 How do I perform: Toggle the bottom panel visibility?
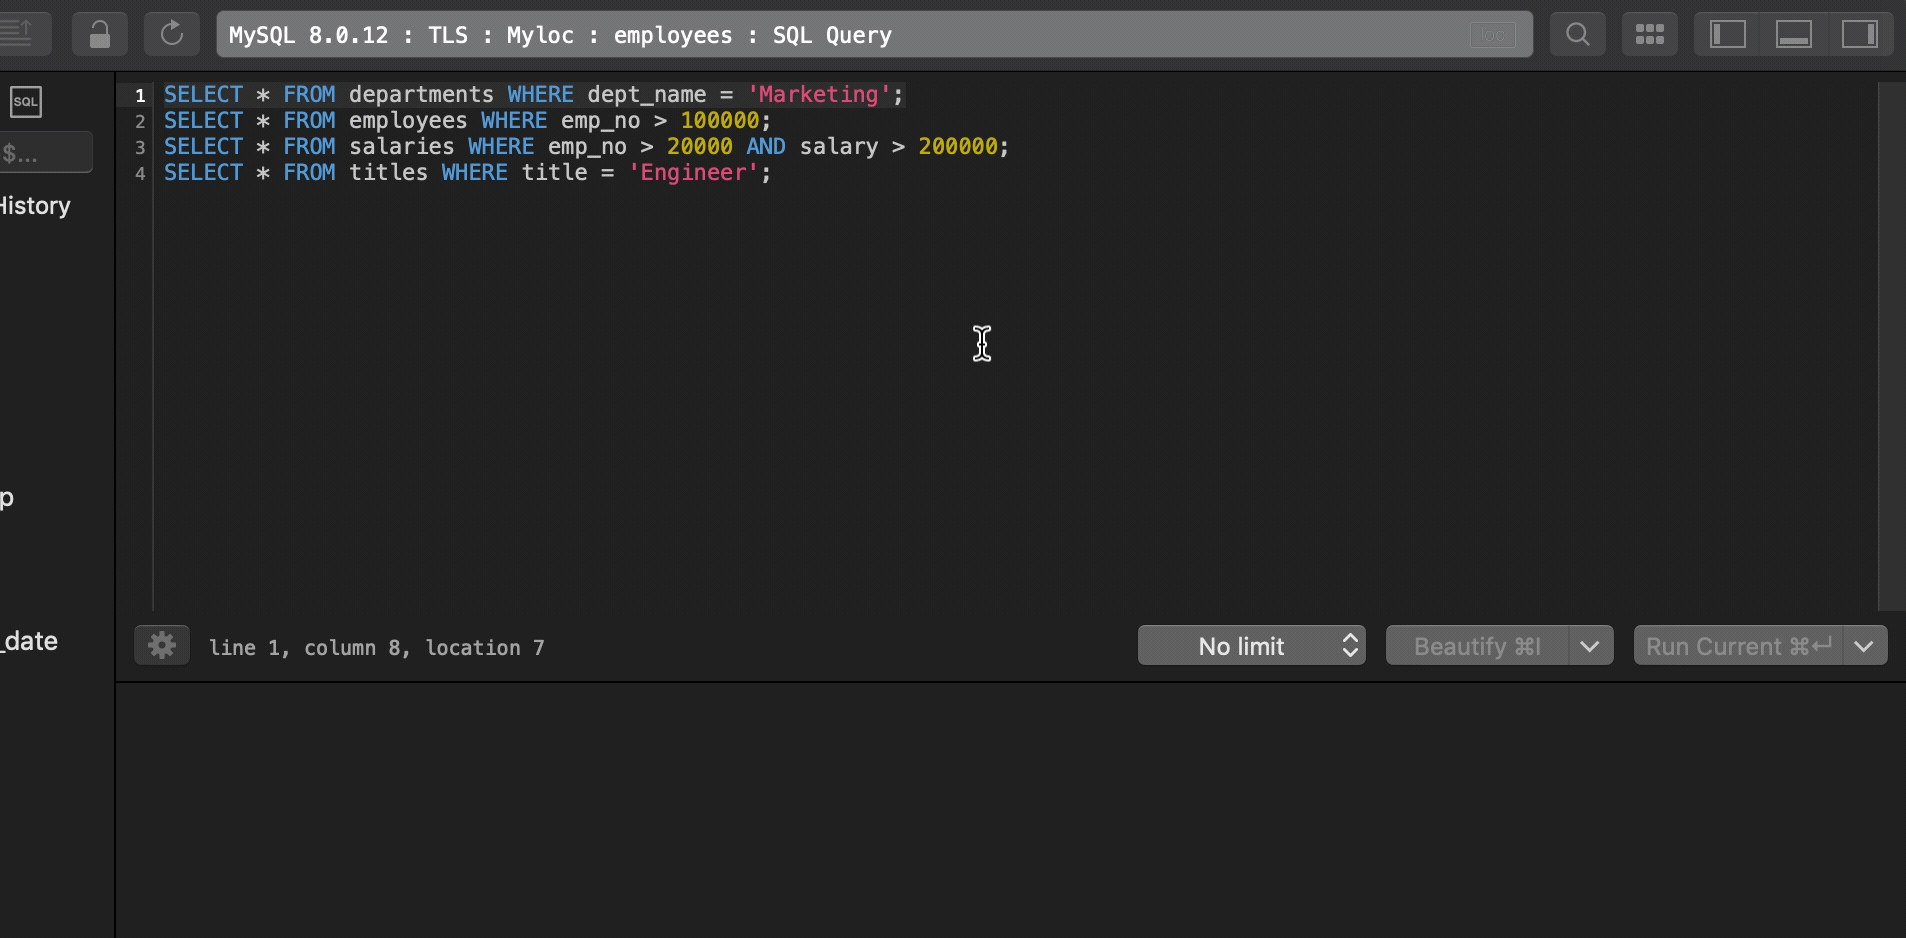click(1793, 35)
